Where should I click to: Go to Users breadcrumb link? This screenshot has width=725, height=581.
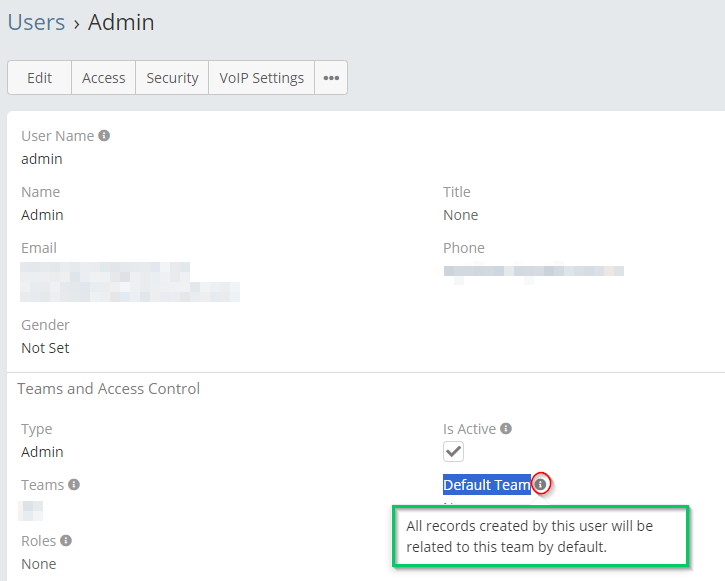coord(37,22)
